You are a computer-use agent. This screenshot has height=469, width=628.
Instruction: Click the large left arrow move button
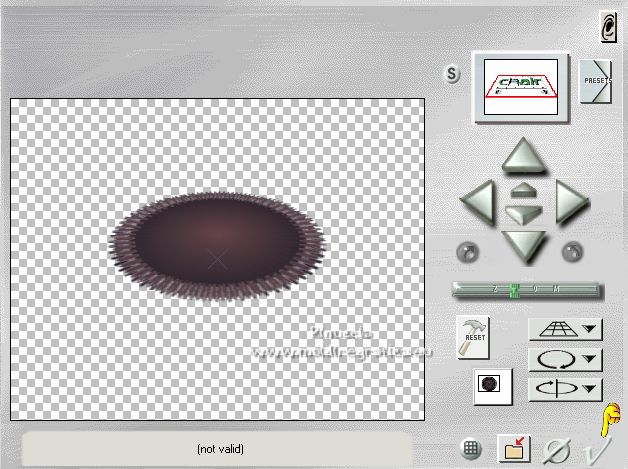pyautogui.click(x=479, y=202)
